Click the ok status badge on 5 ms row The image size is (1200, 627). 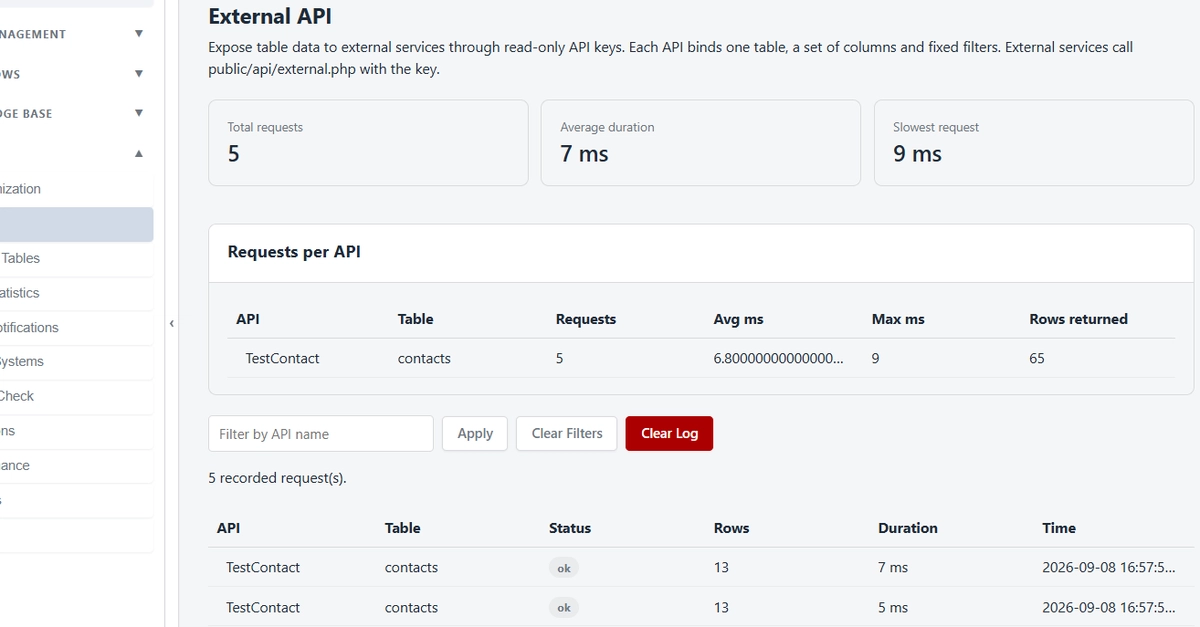point(564,608)
